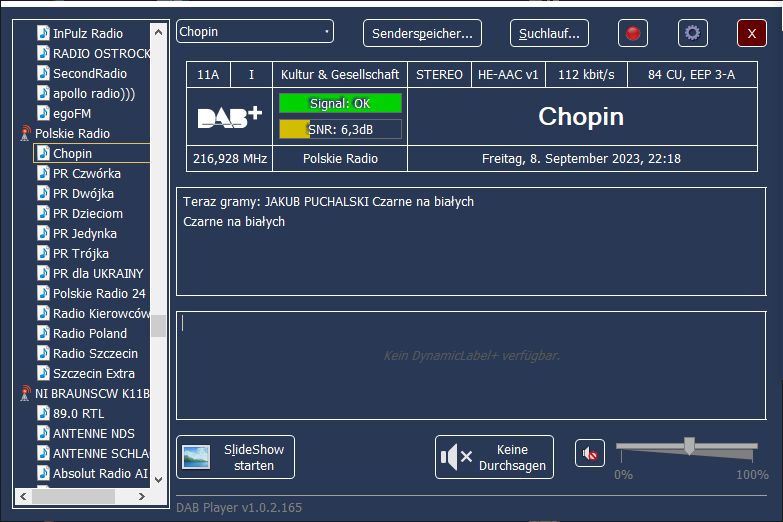Start the Suchlauf station scan
Image resolution: width=783 pixels, height=522 pixels.
click(x=549, y=33)
